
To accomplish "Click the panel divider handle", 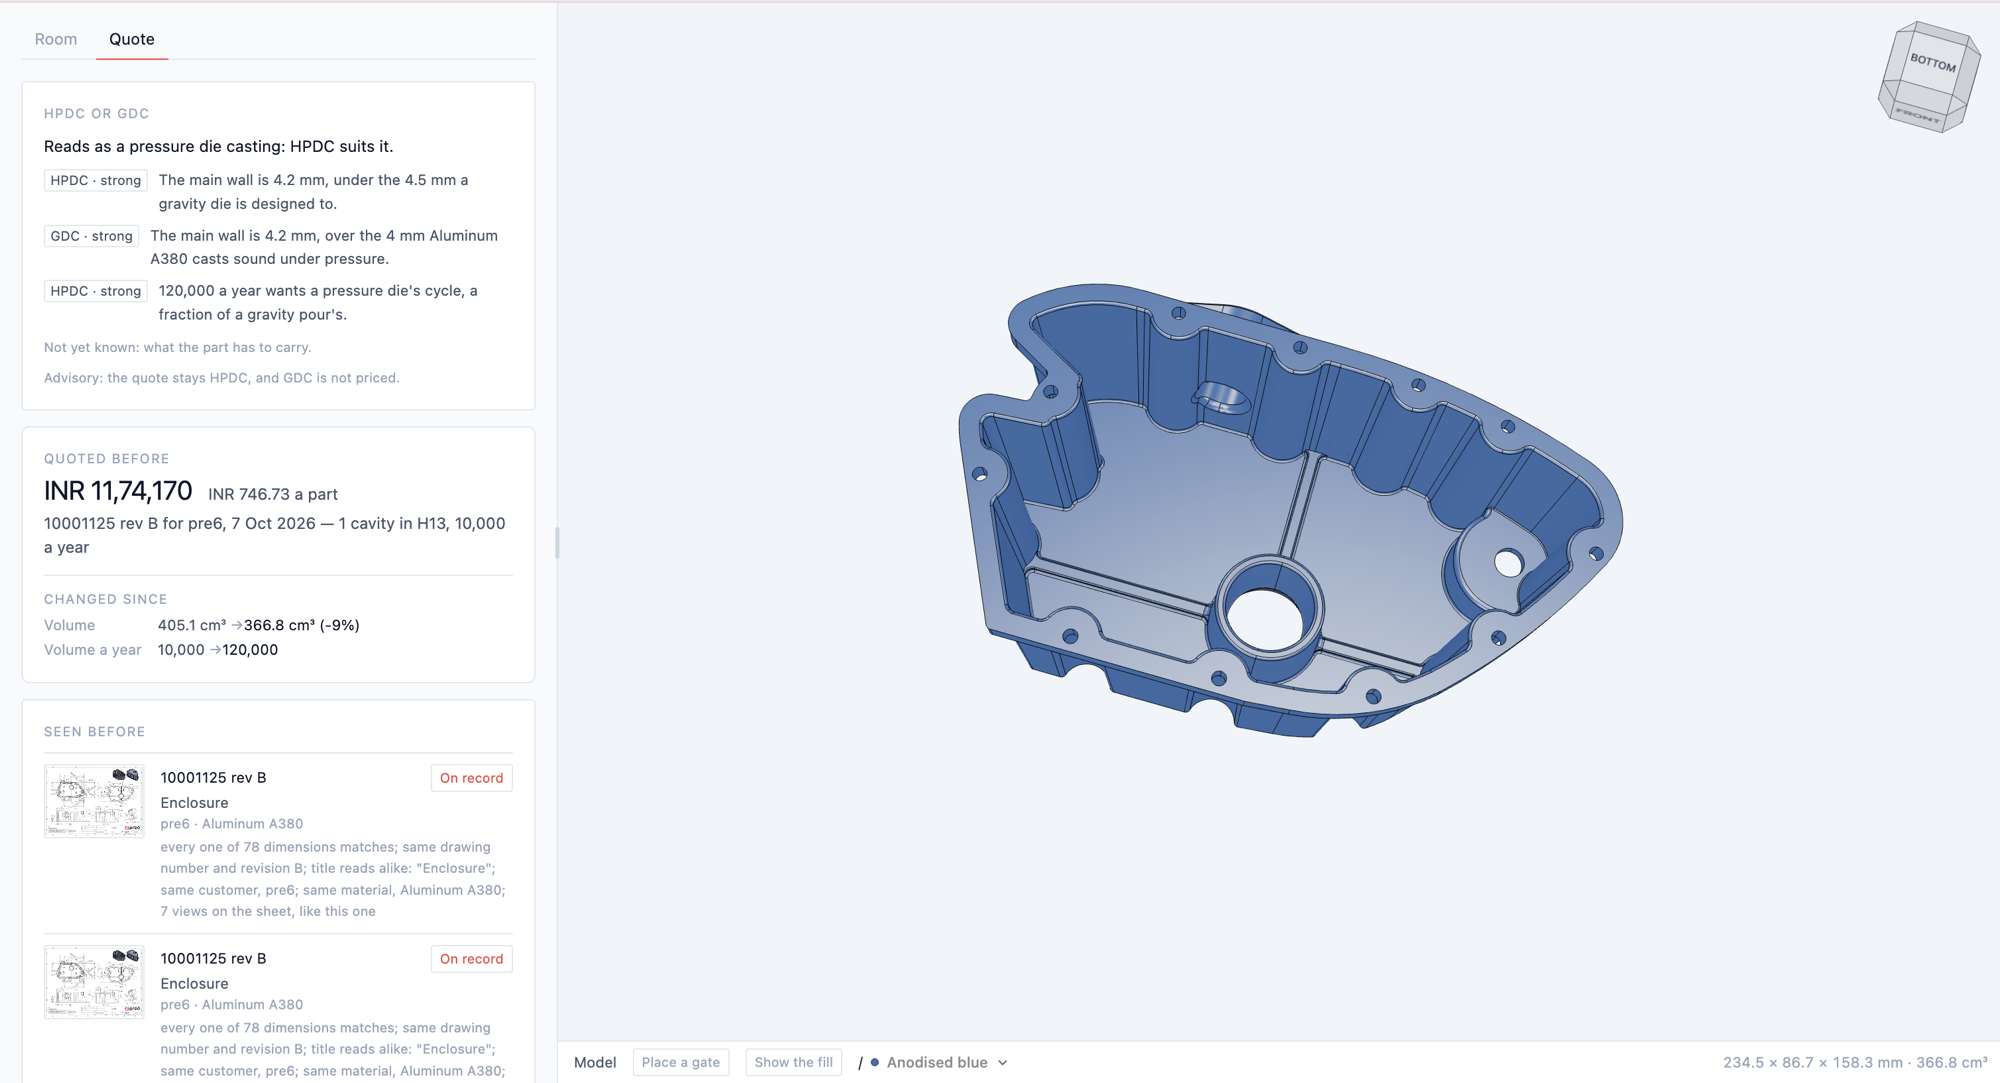I will tap(557, 542).
